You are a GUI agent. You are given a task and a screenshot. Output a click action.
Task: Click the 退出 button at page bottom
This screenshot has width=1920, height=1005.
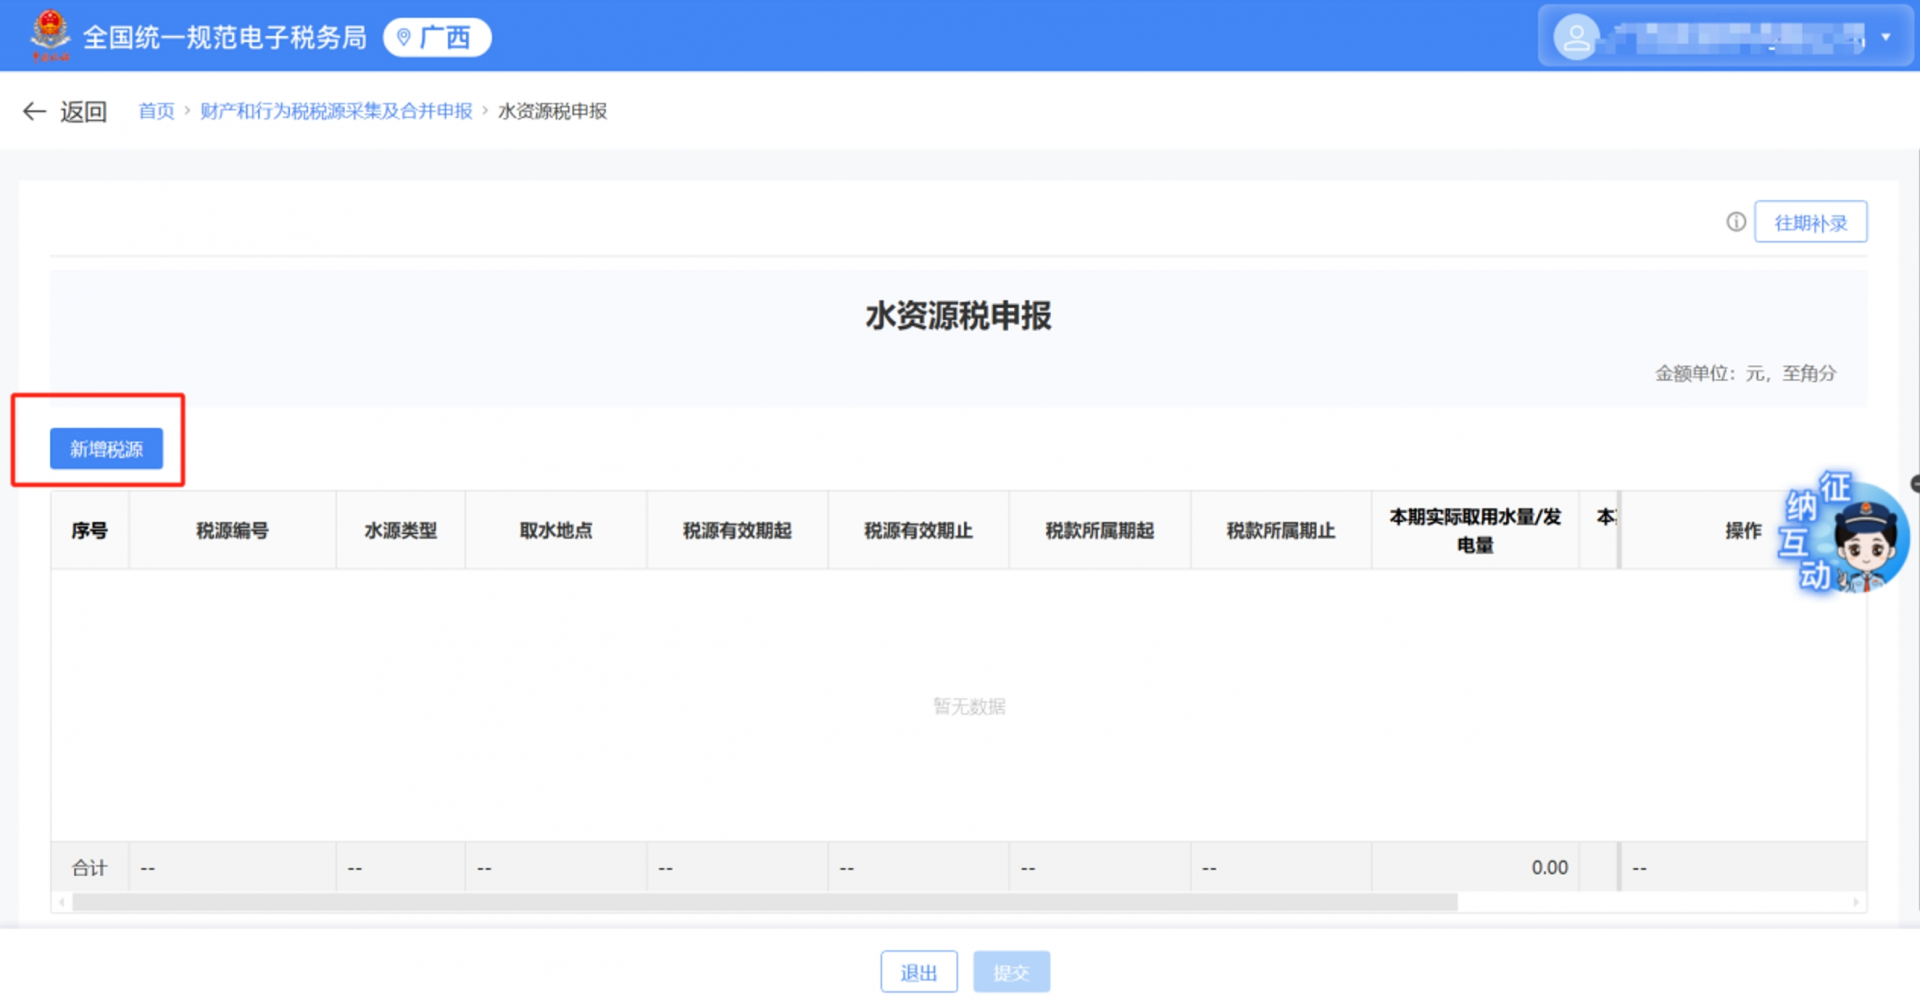pyautogui.click(x=918, y=971)
